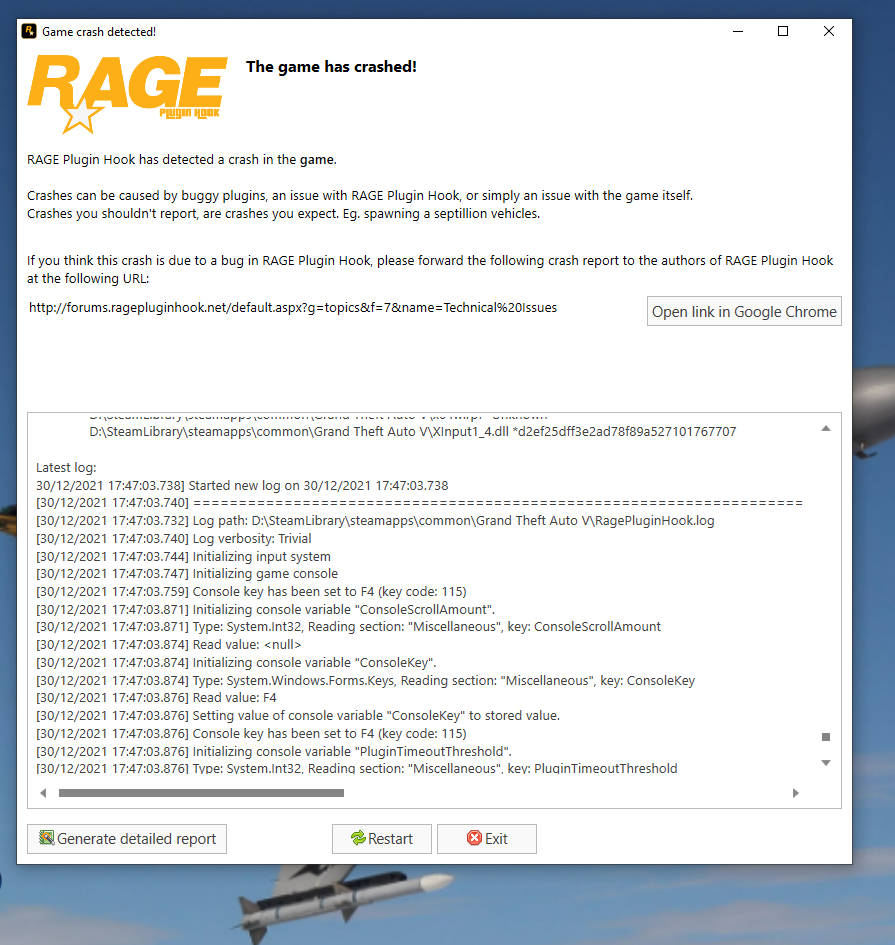Click the Rockstar icon in title bar
Viewport: 895px width, 945px height.
(29, 31)
